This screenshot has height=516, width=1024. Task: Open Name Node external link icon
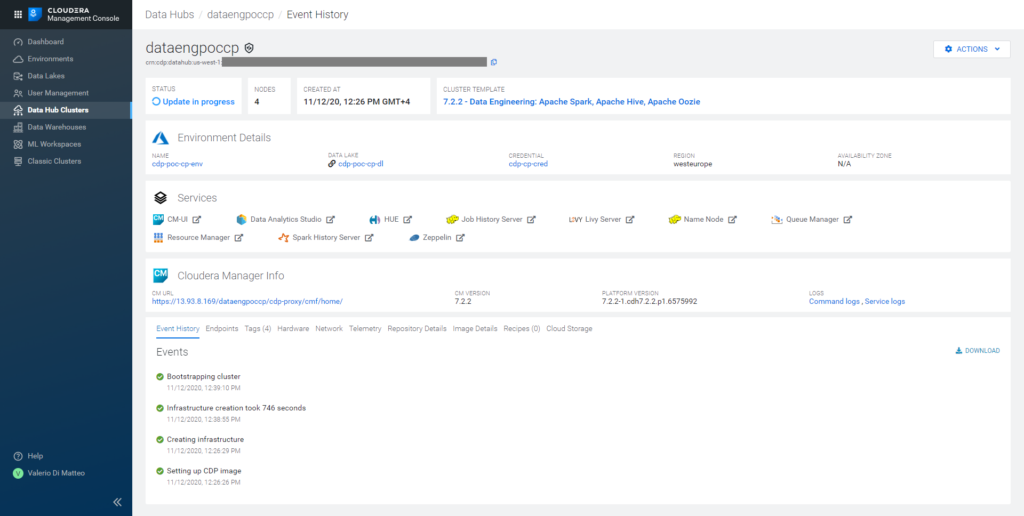point(732,219)
